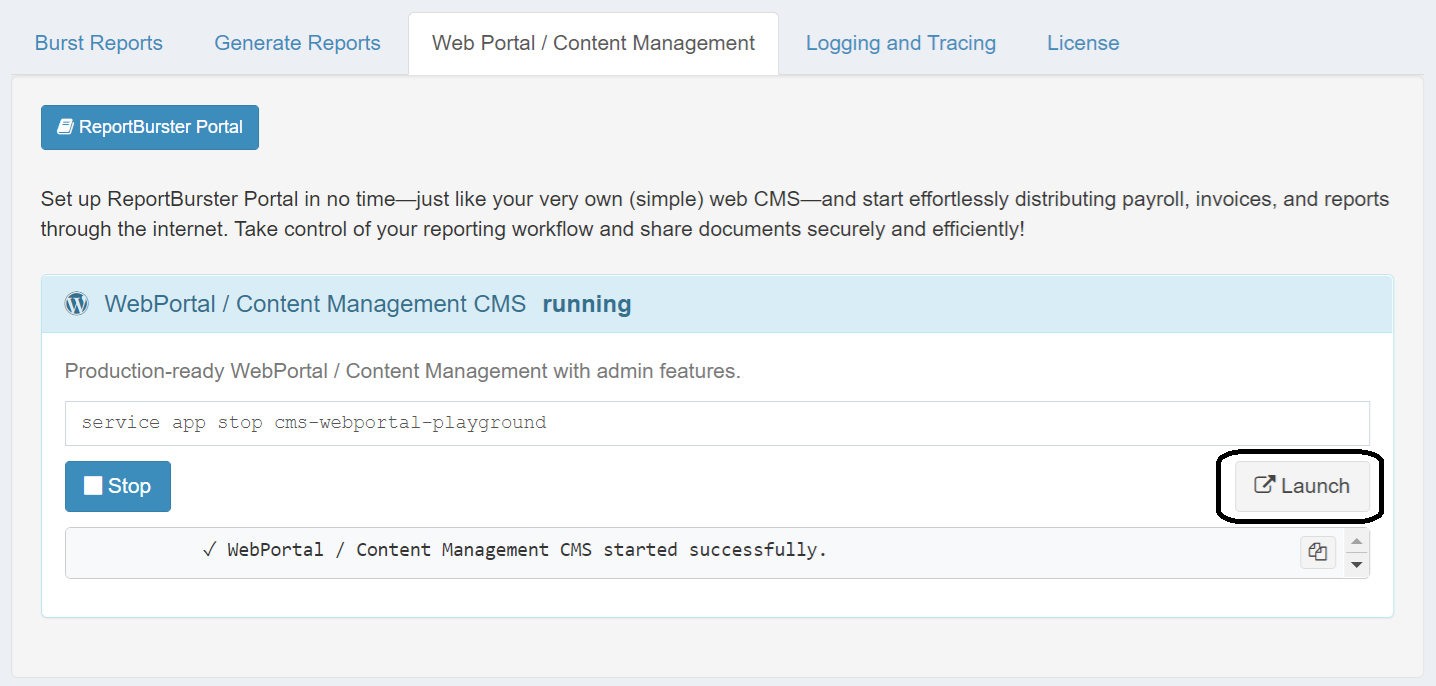Click the Production-ready WebPortal description text
The image size is (1436, 686).
click(x=402, y=371)
